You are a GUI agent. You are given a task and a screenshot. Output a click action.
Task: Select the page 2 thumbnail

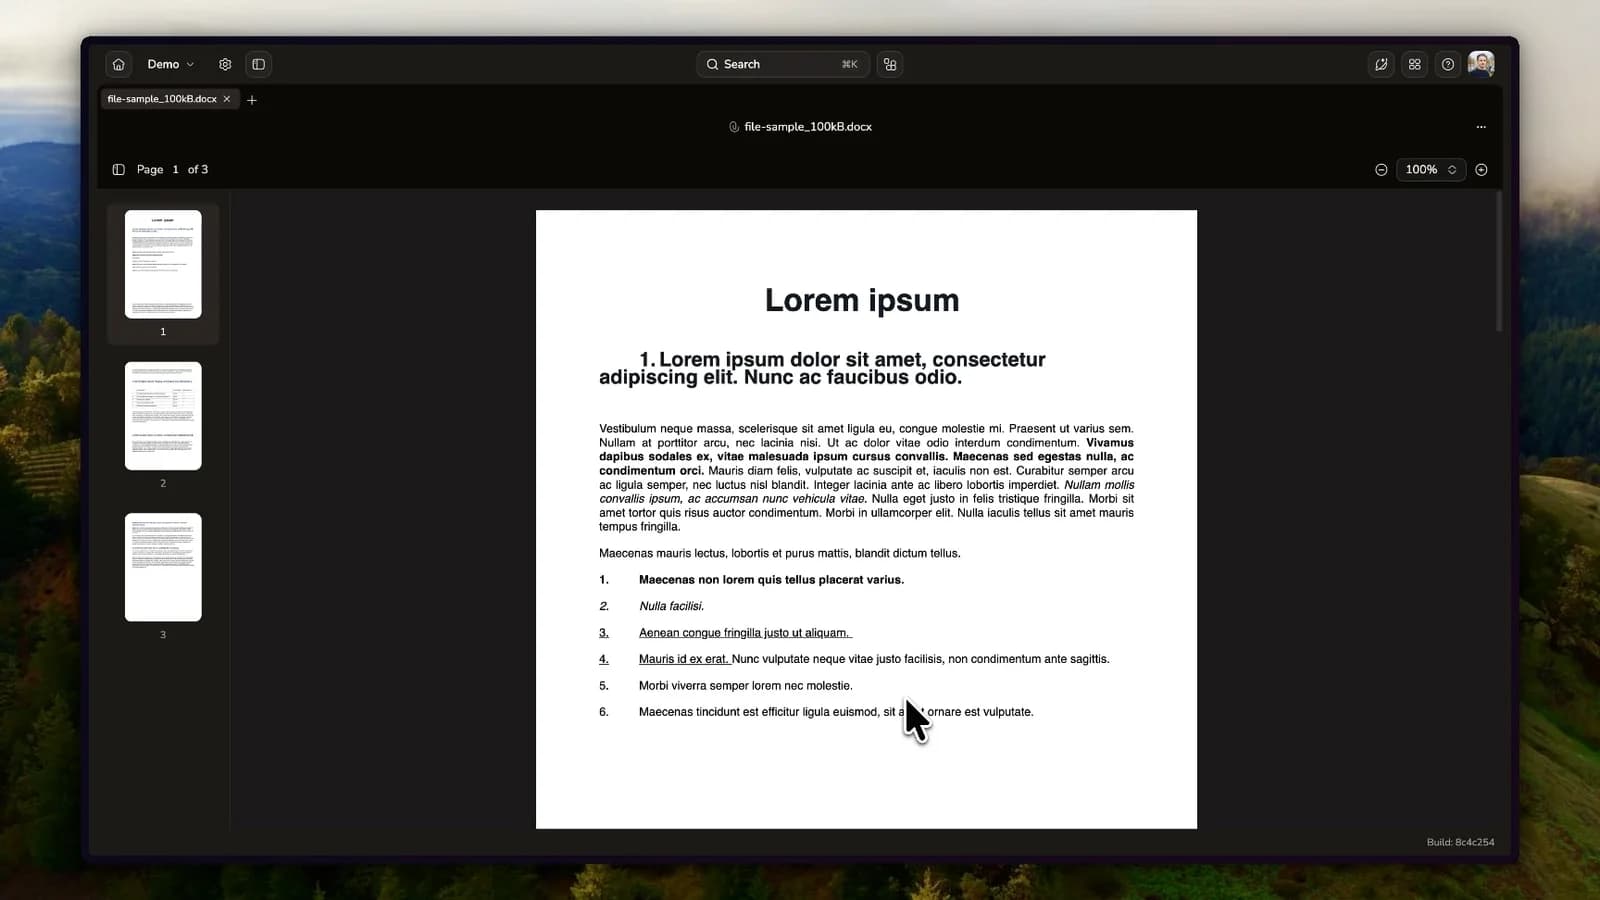tap(163, 416)
